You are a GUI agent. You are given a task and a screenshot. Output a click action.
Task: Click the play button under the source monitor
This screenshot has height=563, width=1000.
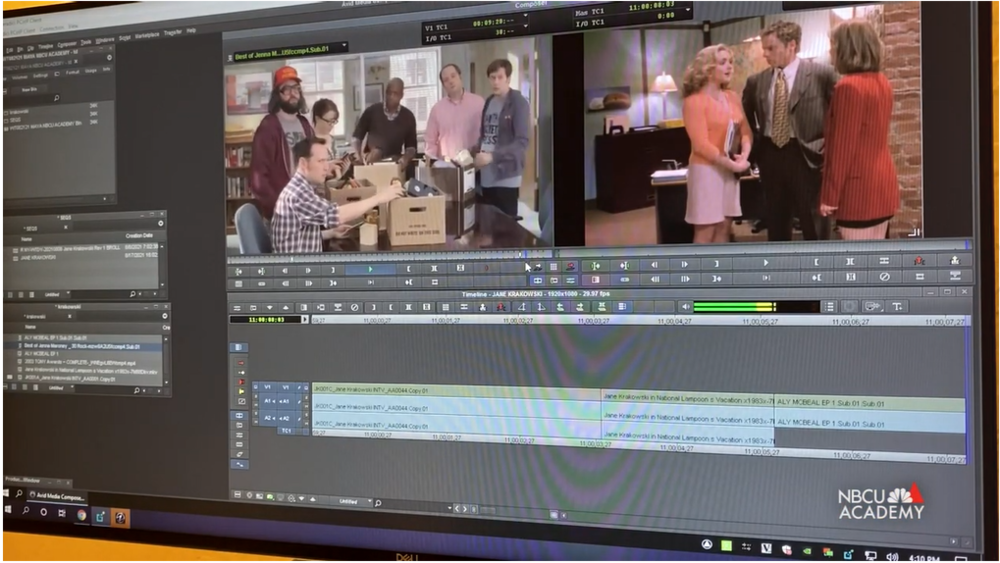coord(370,269)
